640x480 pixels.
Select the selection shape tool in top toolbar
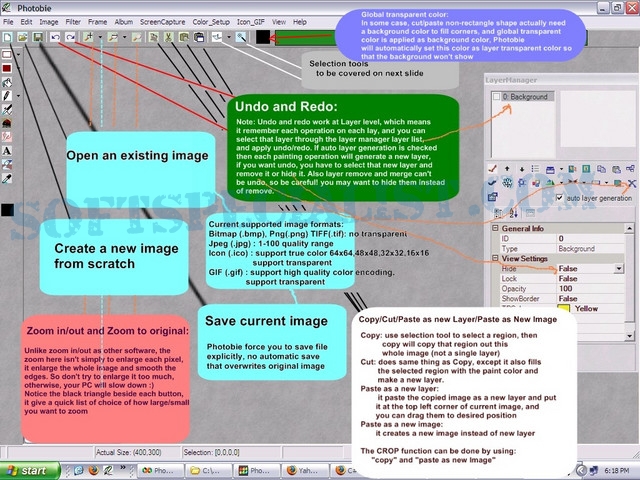[217, 37]
